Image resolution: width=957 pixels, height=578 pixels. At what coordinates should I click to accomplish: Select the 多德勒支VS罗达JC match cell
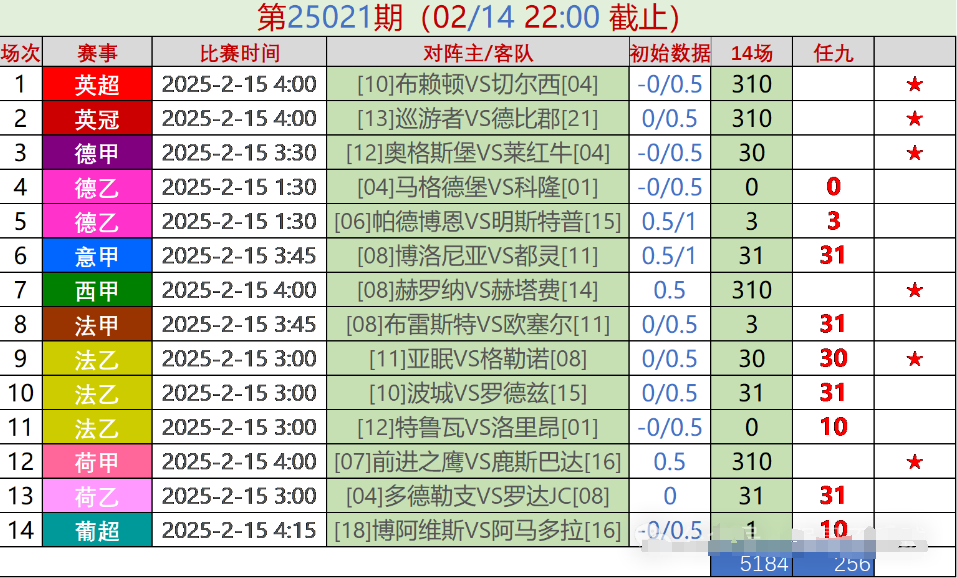pos(478,496)
